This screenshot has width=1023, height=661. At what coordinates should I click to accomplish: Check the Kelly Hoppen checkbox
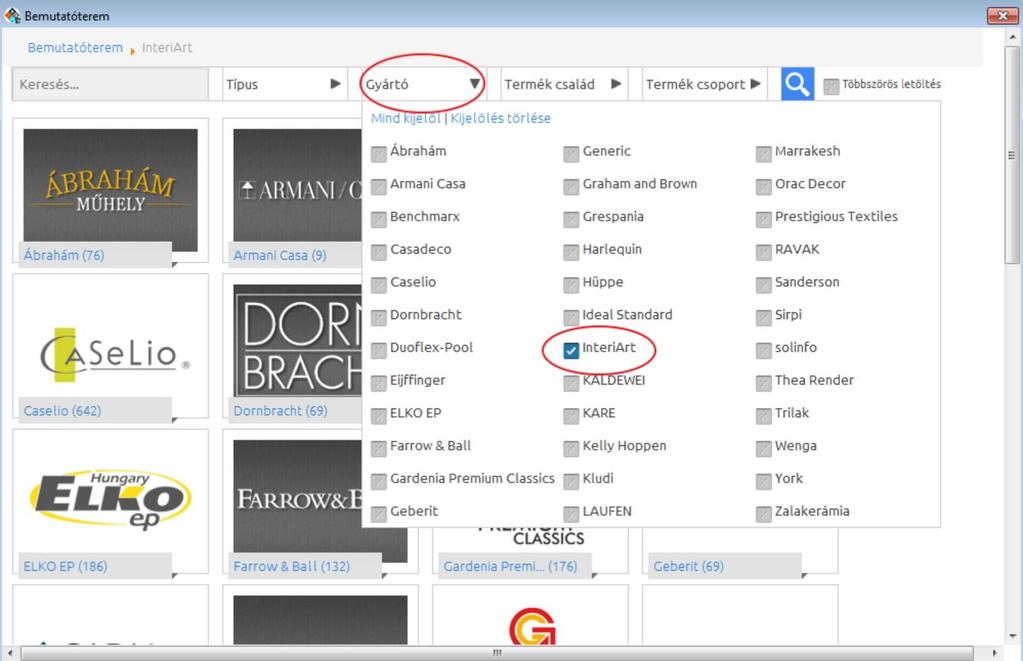coord(571,448)
